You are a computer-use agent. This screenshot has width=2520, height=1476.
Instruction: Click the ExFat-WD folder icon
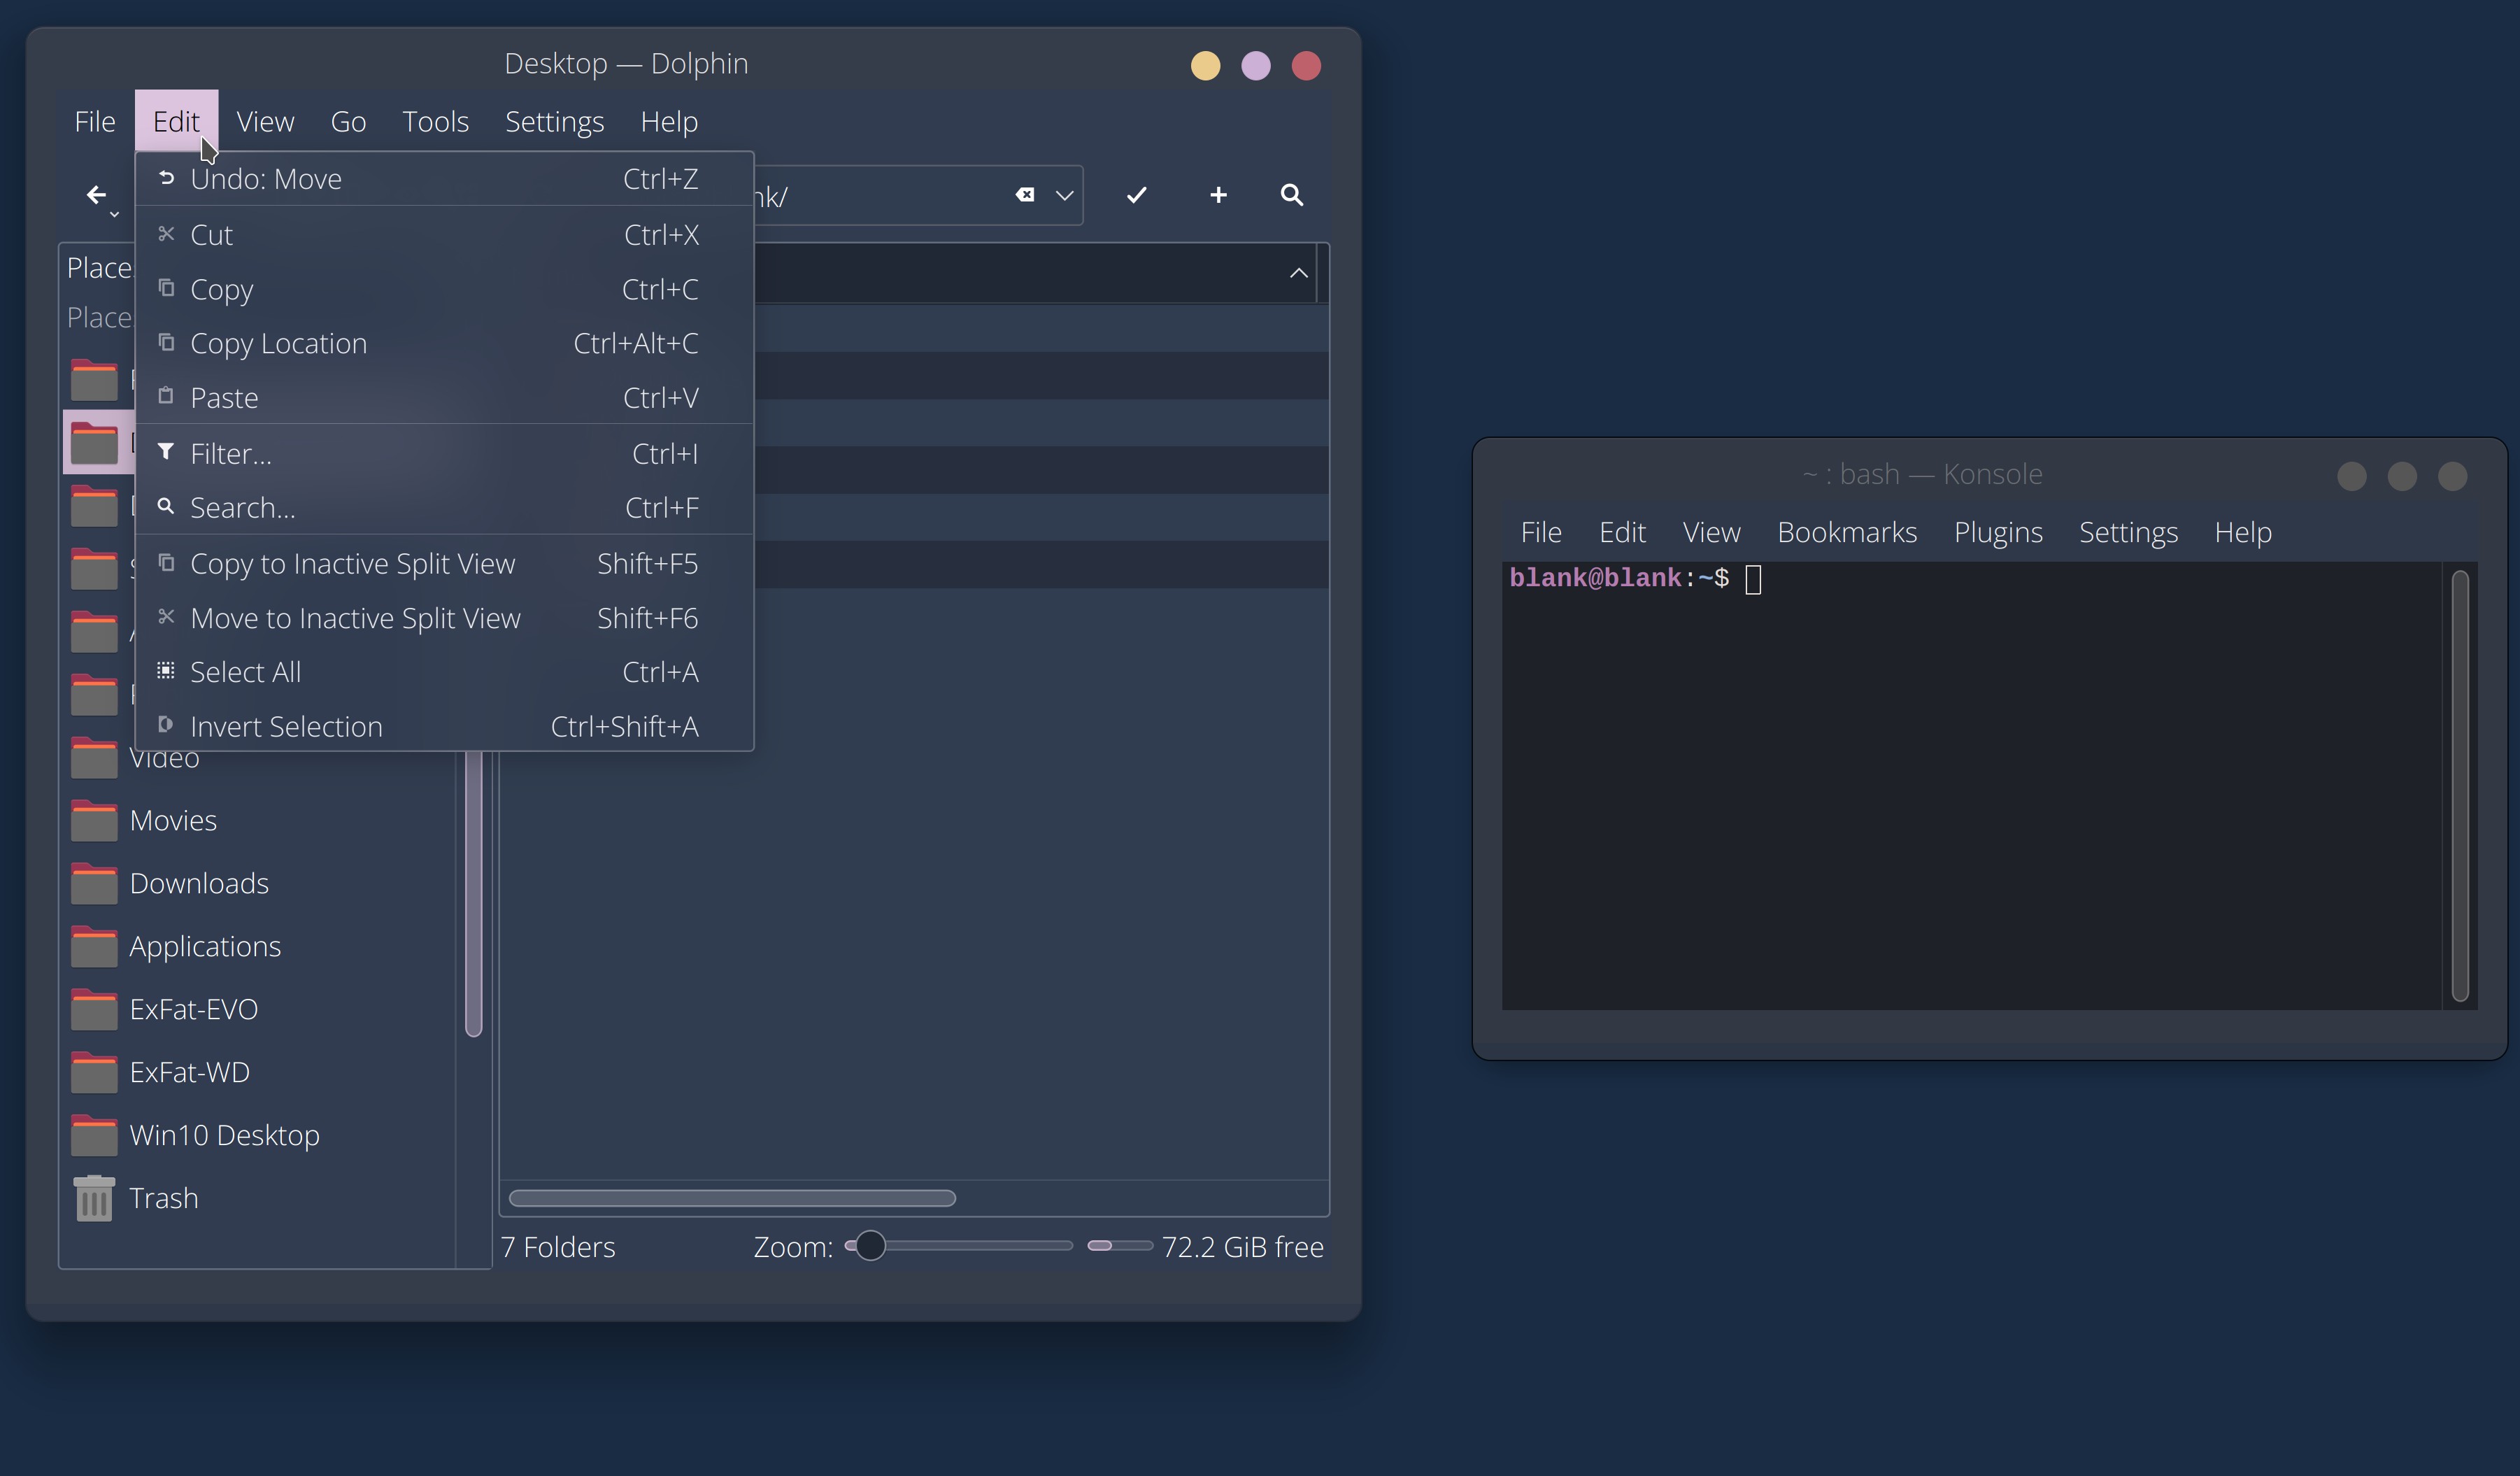coord(94,1073)
